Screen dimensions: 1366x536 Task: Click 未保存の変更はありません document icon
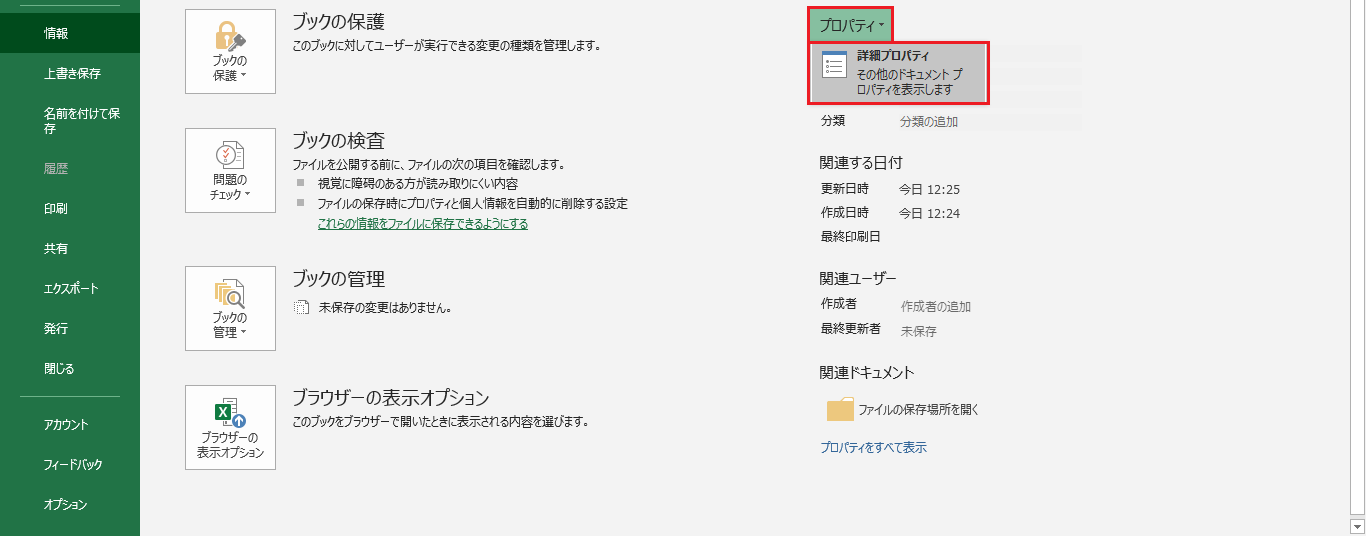click(301, 308)
